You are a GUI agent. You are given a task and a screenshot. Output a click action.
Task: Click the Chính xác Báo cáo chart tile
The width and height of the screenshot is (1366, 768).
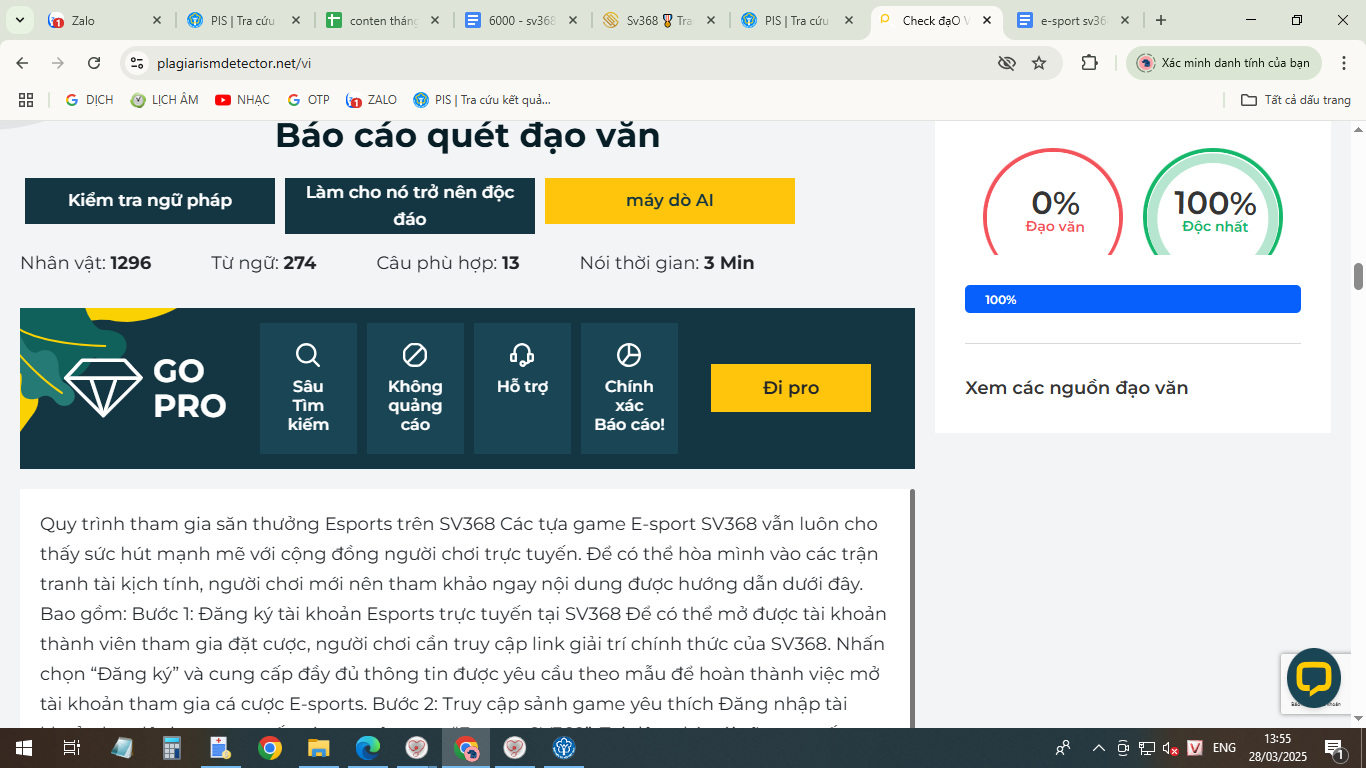click(629, 388)
